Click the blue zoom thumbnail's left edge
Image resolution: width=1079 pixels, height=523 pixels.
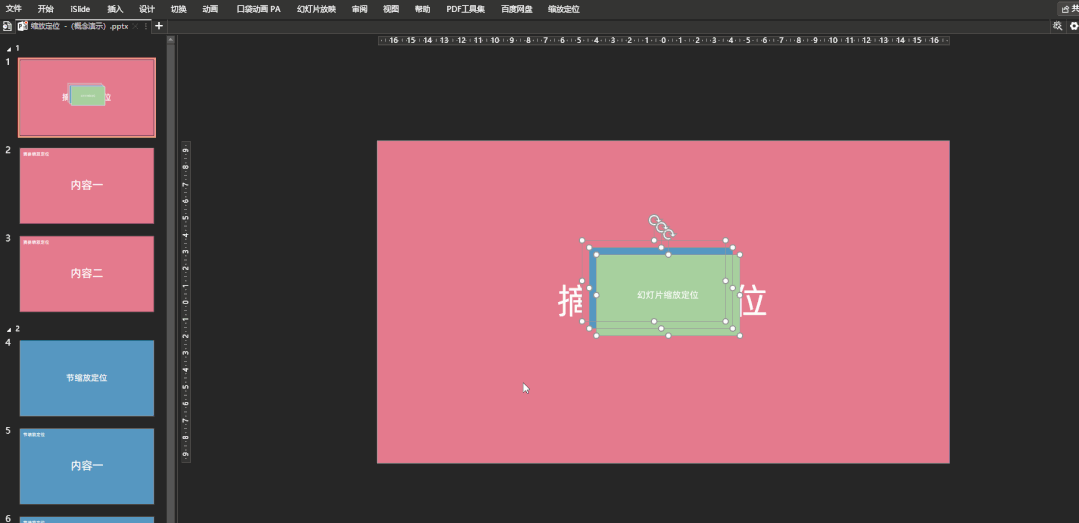(592, 289)
